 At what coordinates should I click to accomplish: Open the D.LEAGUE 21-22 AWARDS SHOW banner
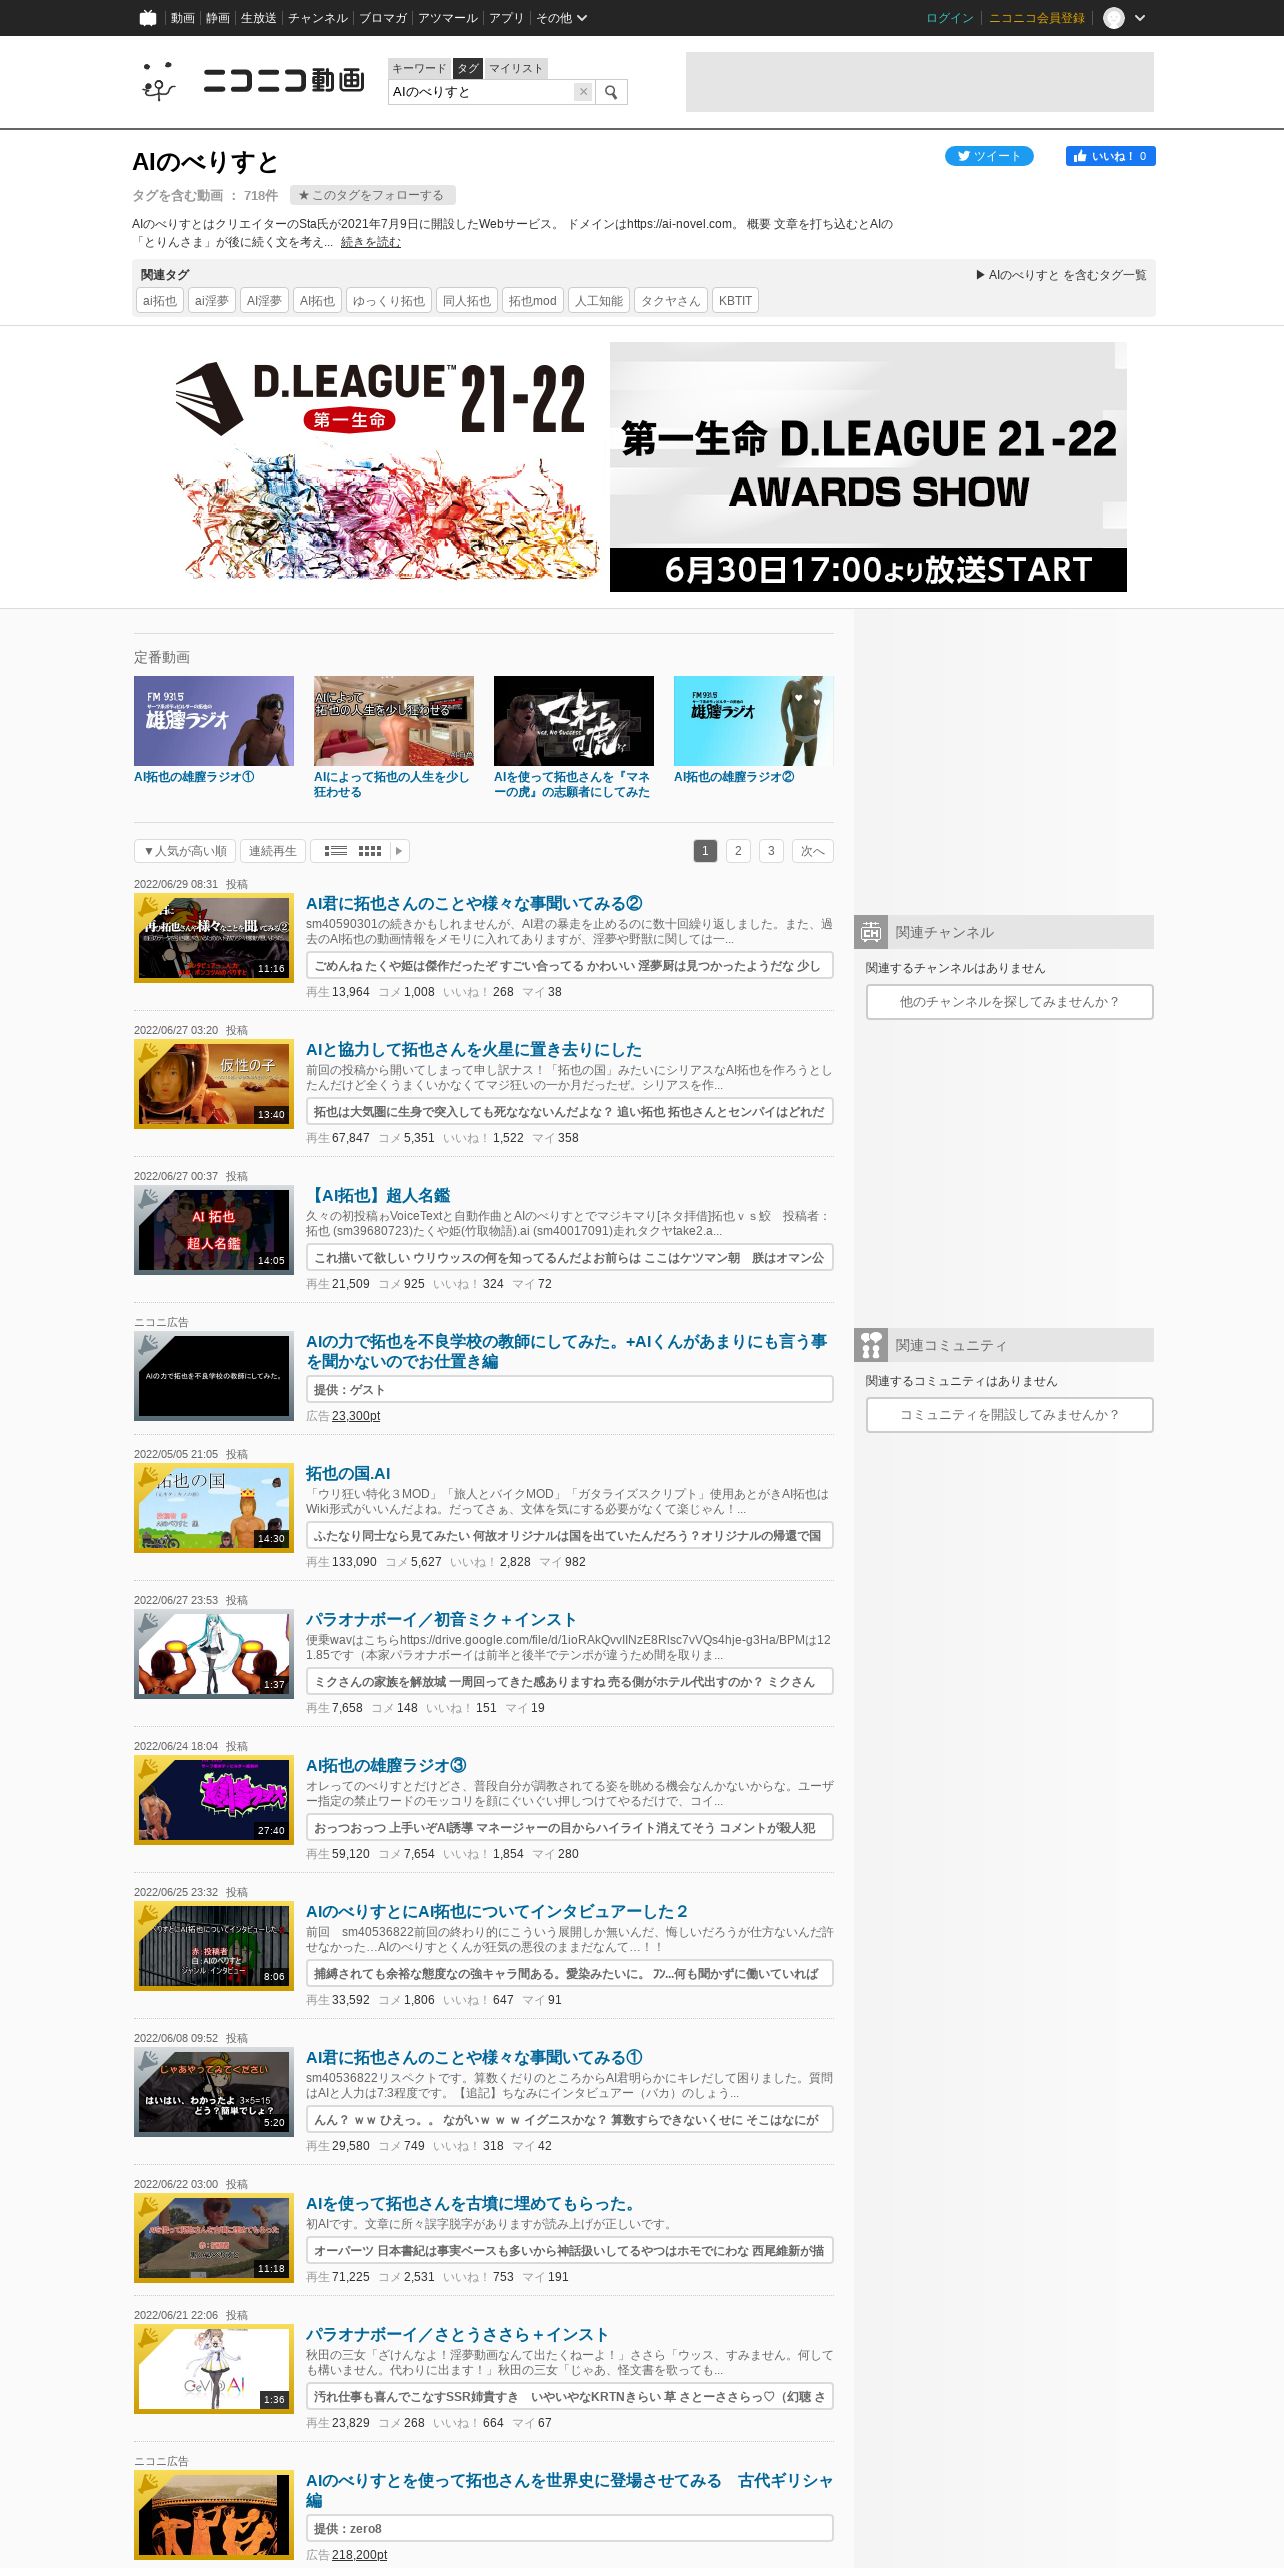click(644, 467)
